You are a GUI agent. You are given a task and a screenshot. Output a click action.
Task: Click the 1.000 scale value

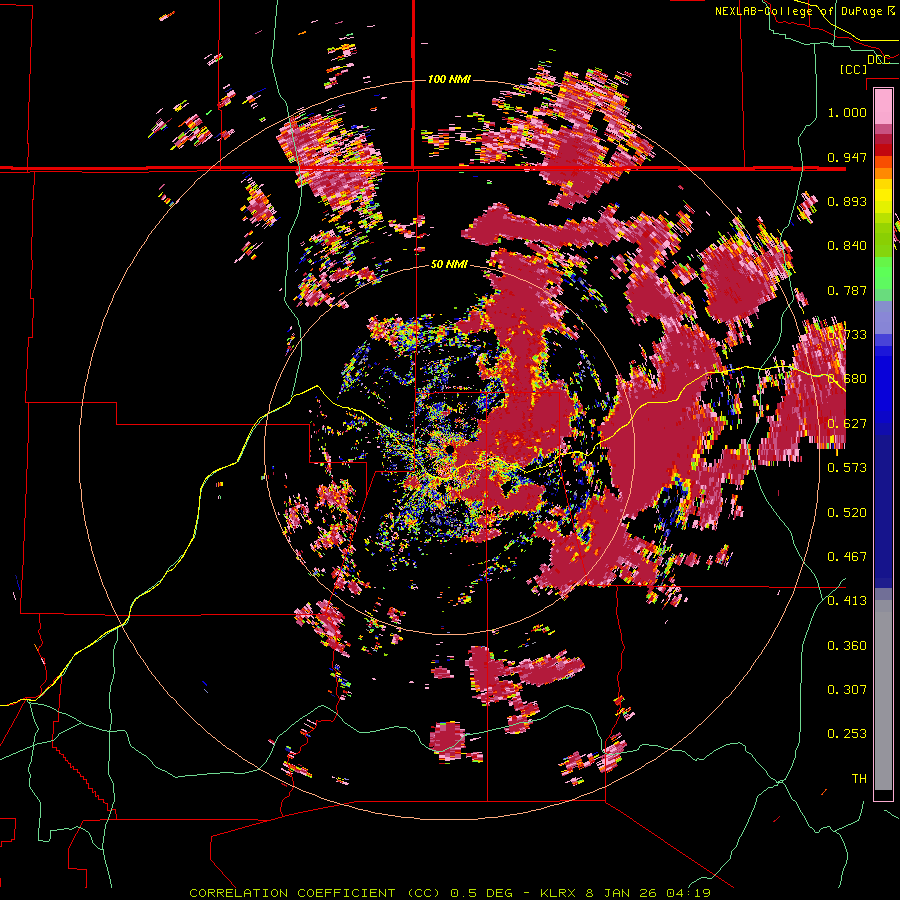847,112
